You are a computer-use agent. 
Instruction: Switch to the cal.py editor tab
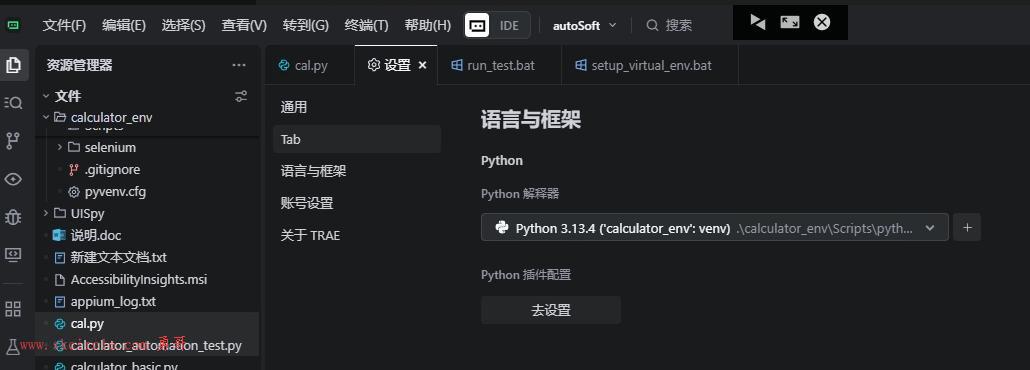pos(309,65)
